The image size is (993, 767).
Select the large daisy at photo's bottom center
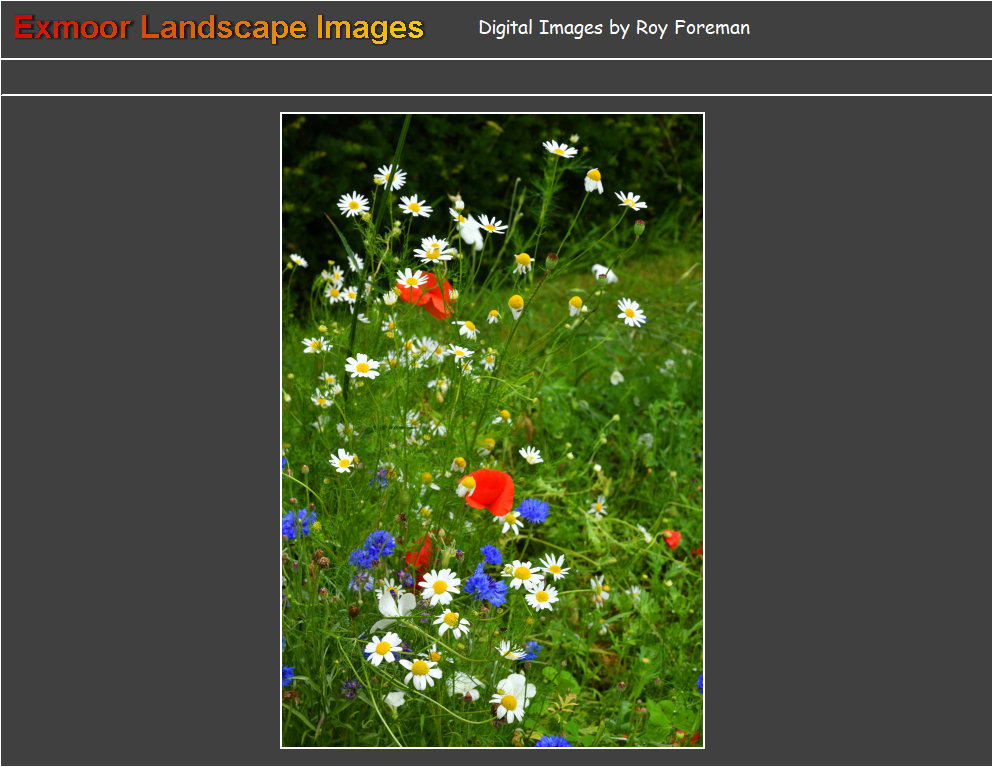pos(512,697)
